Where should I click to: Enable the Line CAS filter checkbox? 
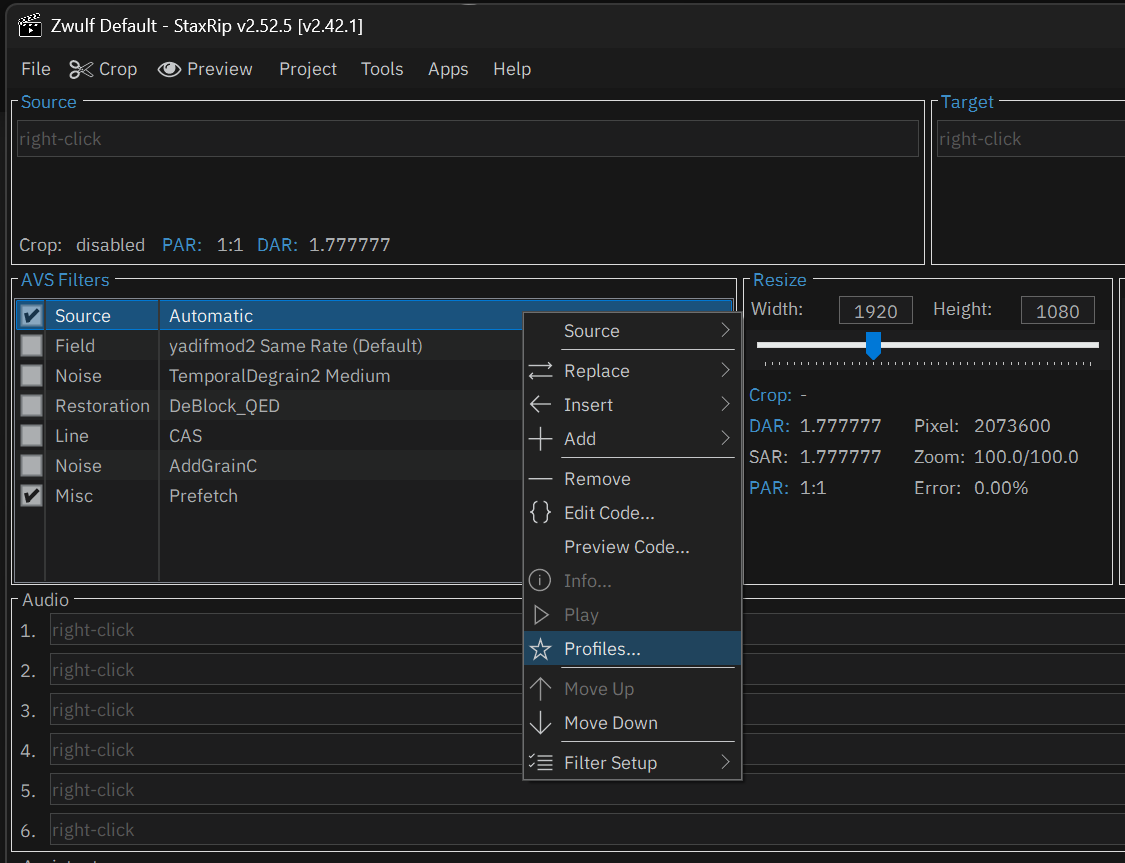(x=31, y=435)
